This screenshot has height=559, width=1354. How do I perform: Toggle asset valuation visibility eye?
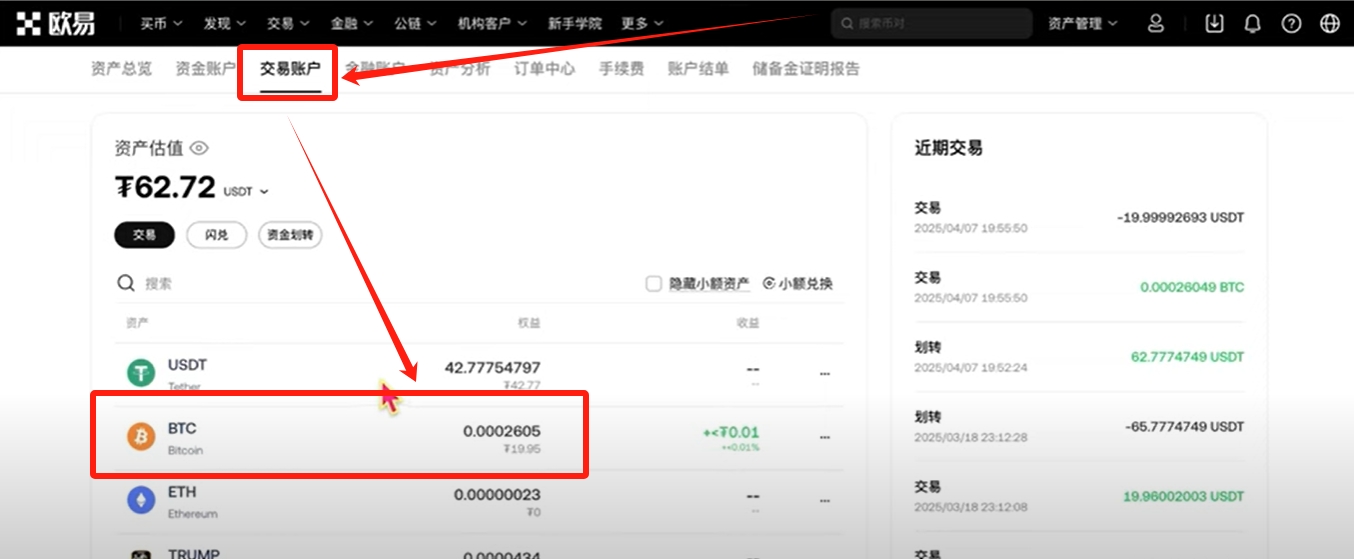coord(199,148)
